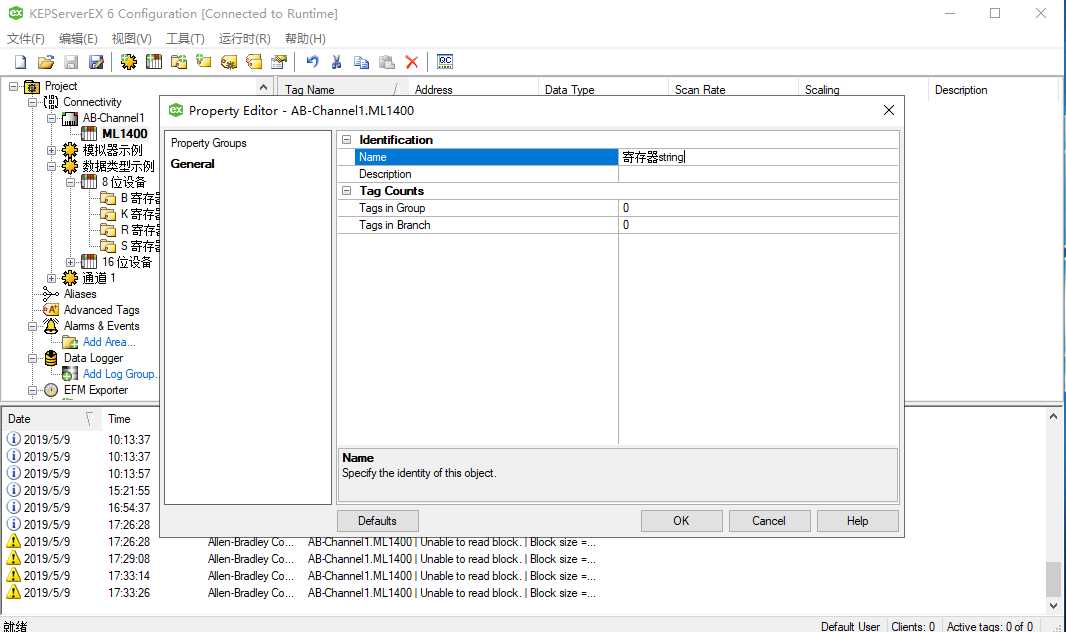Viewport: 1066px width, 632px height.
Task: Collapse the Identification property section
Action: coord(346,139)
